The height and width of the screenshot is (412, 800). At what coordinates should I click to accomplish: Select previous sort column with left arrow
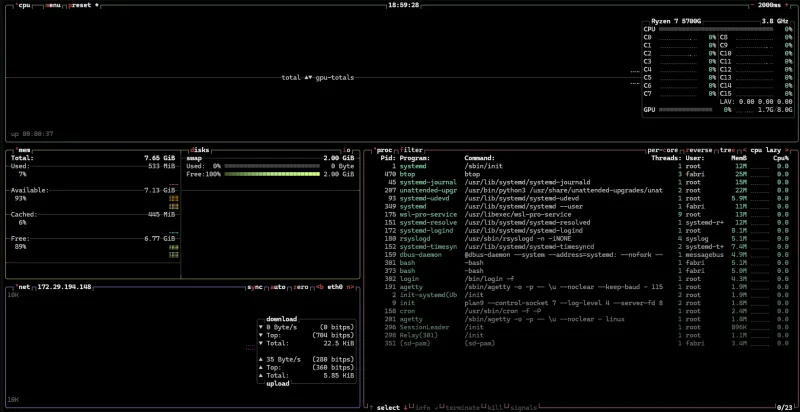pyautogui.click(x=745, y=150)
